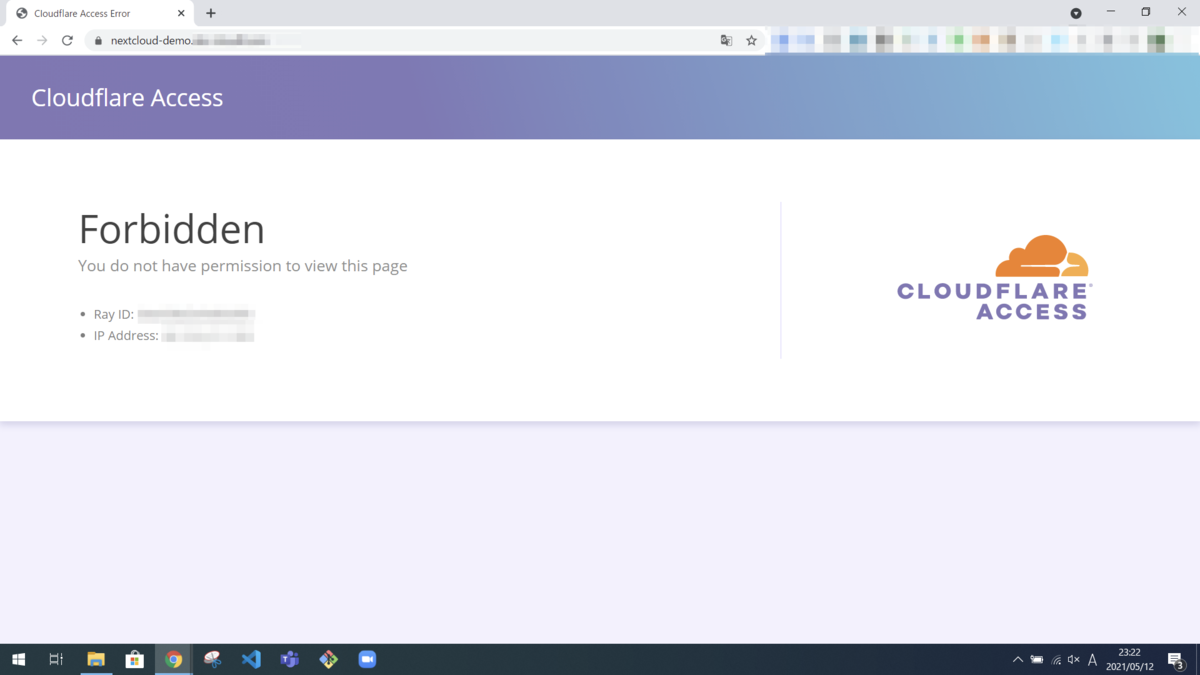The width and height of the screenshot is (1200, 675).
Task: Open Snipping Tool from the taskbar
Action: [x=212, y=659]
